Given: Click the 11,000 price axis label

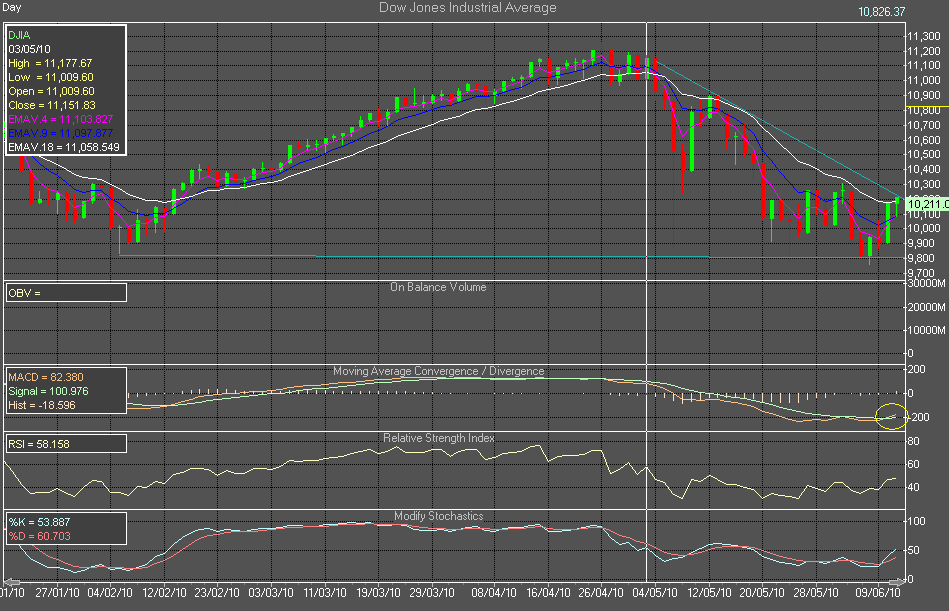Looking at the screenshot, I should tap(924, 80).
